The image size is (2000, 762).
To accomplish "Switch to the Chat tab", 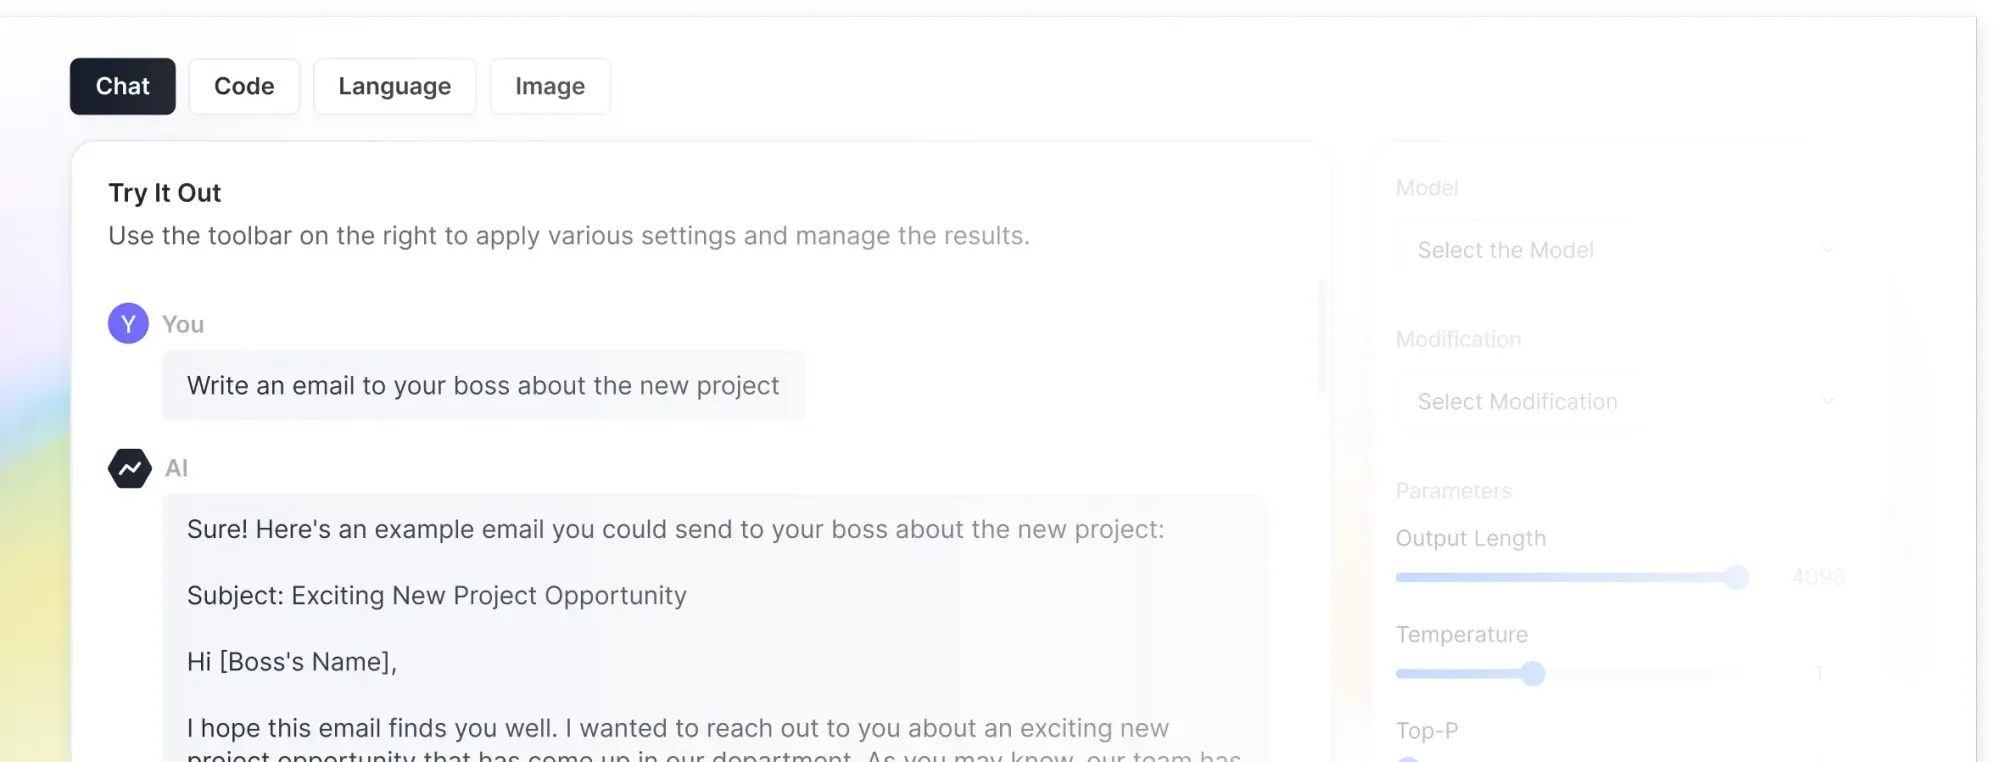I will pyautogui.click(x=122, y=86).
